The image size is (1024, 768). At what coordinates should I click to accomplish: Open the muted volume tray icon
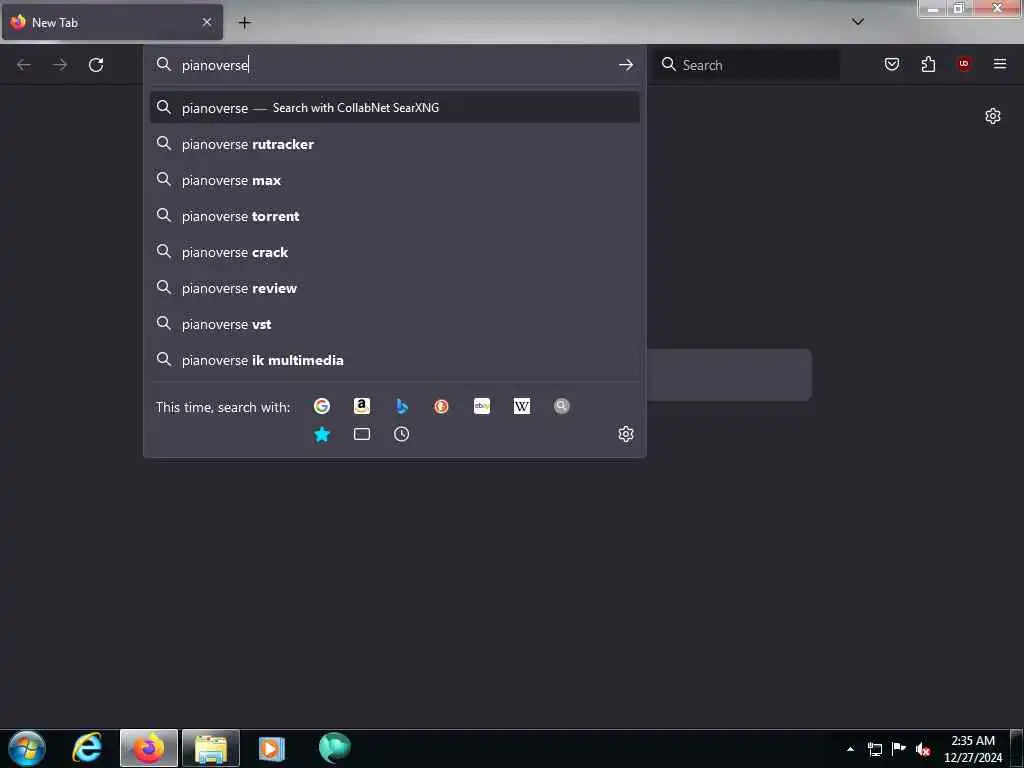(x=923, y=749)
